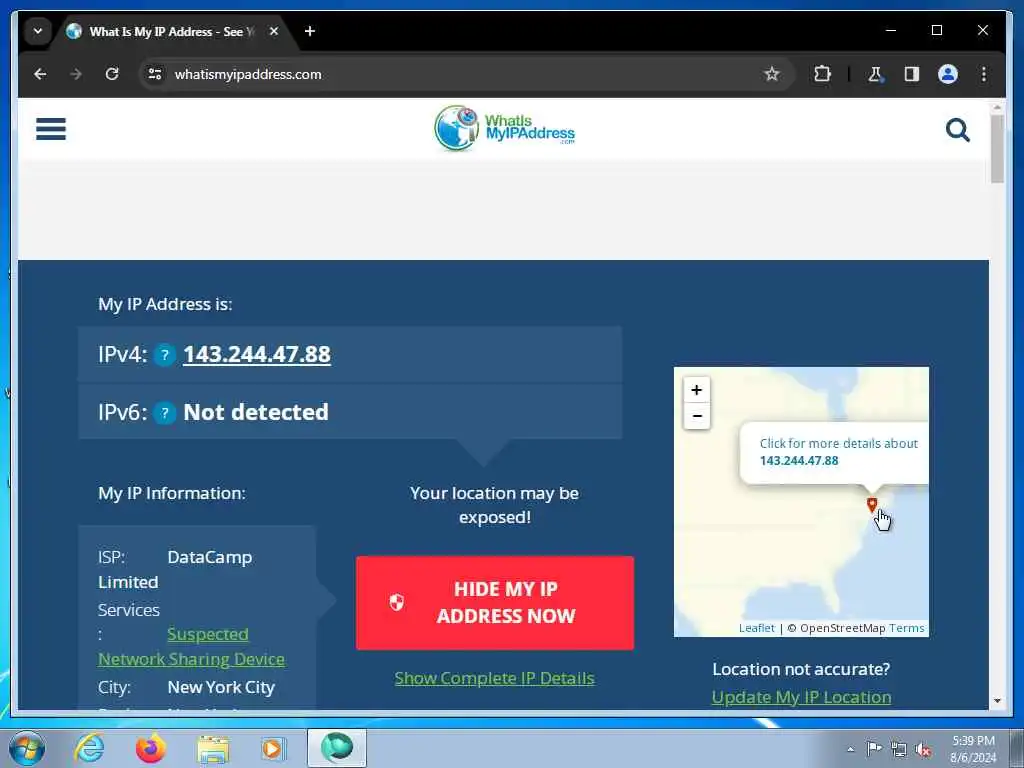Toggle the browser side panel icon
This screenshot has width=1024, height=768.
[912, 74]
